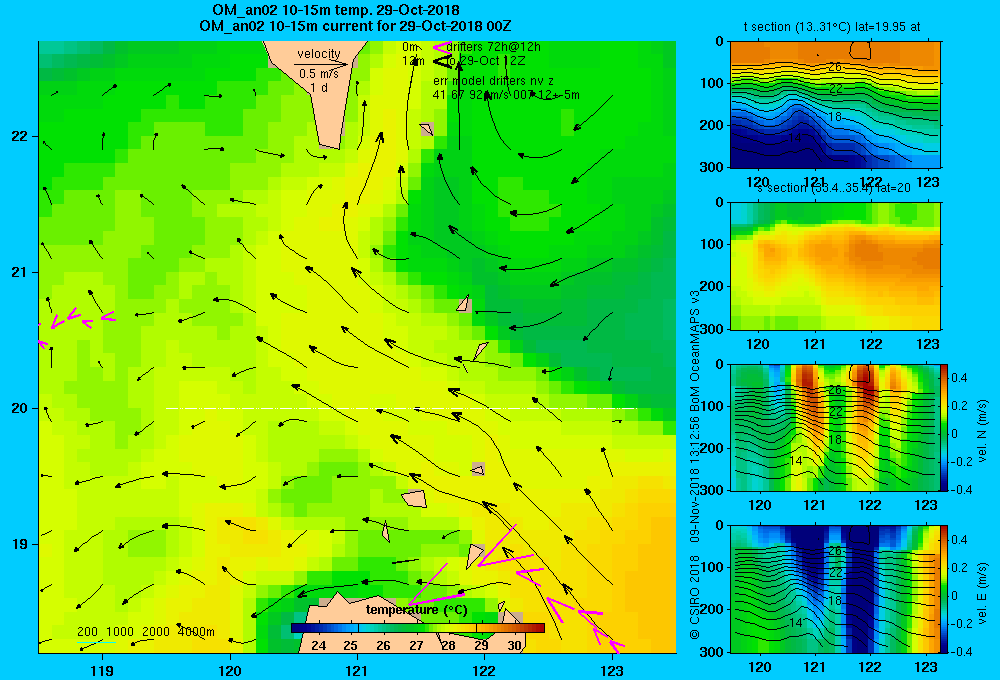Click the "1 d" legend text
This screenshot has height=680, width=1000.
(x=319, y=87)
